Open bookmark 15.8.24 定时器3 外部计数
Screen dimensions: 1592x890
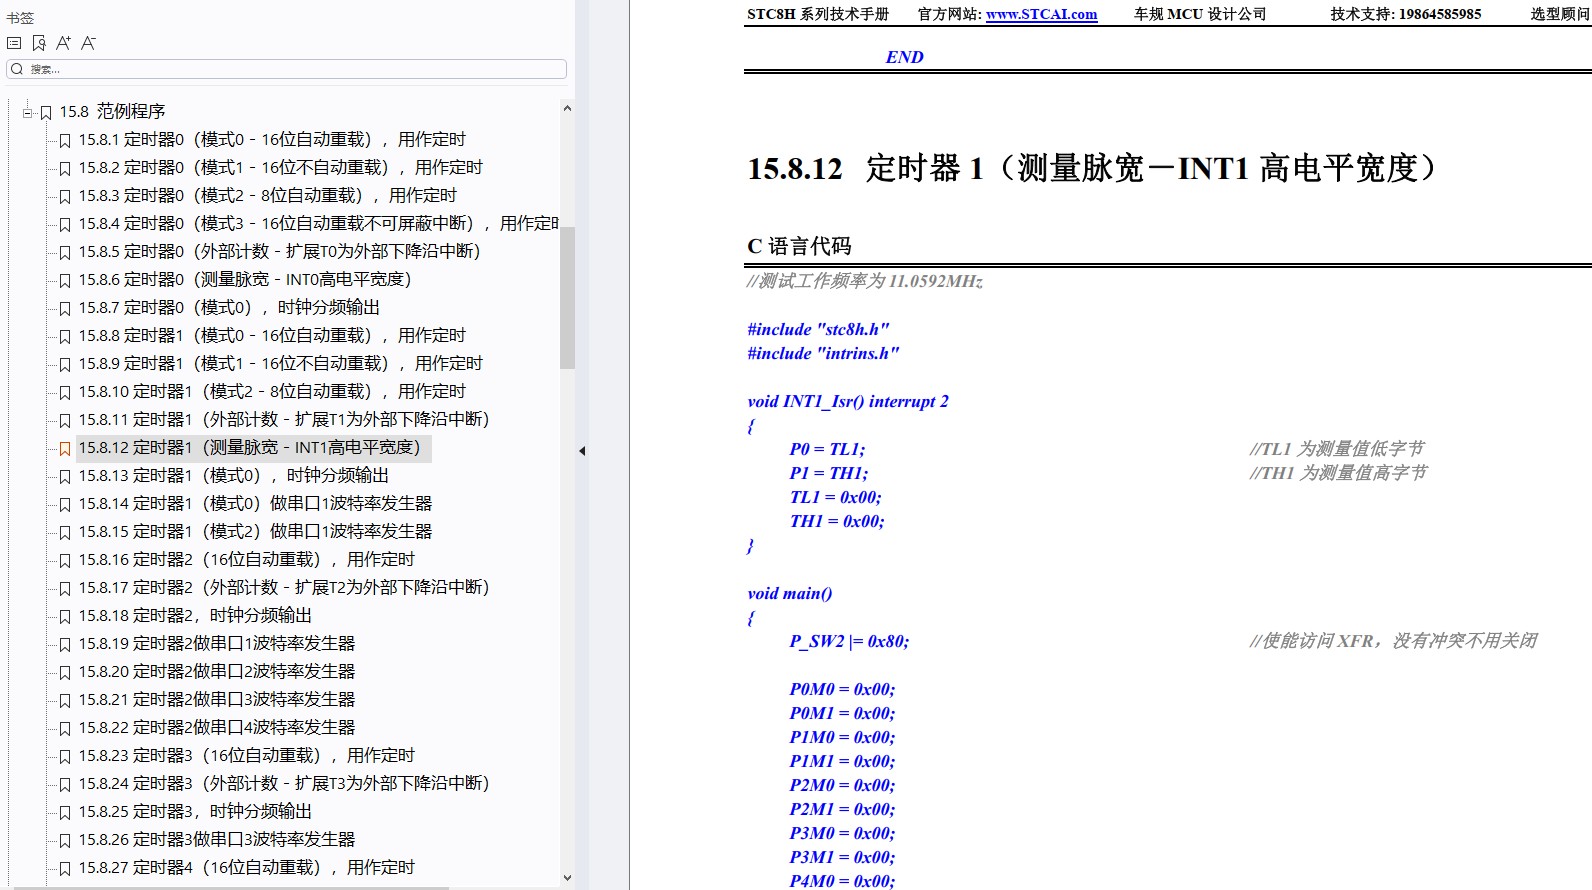[x=284, y=783]
